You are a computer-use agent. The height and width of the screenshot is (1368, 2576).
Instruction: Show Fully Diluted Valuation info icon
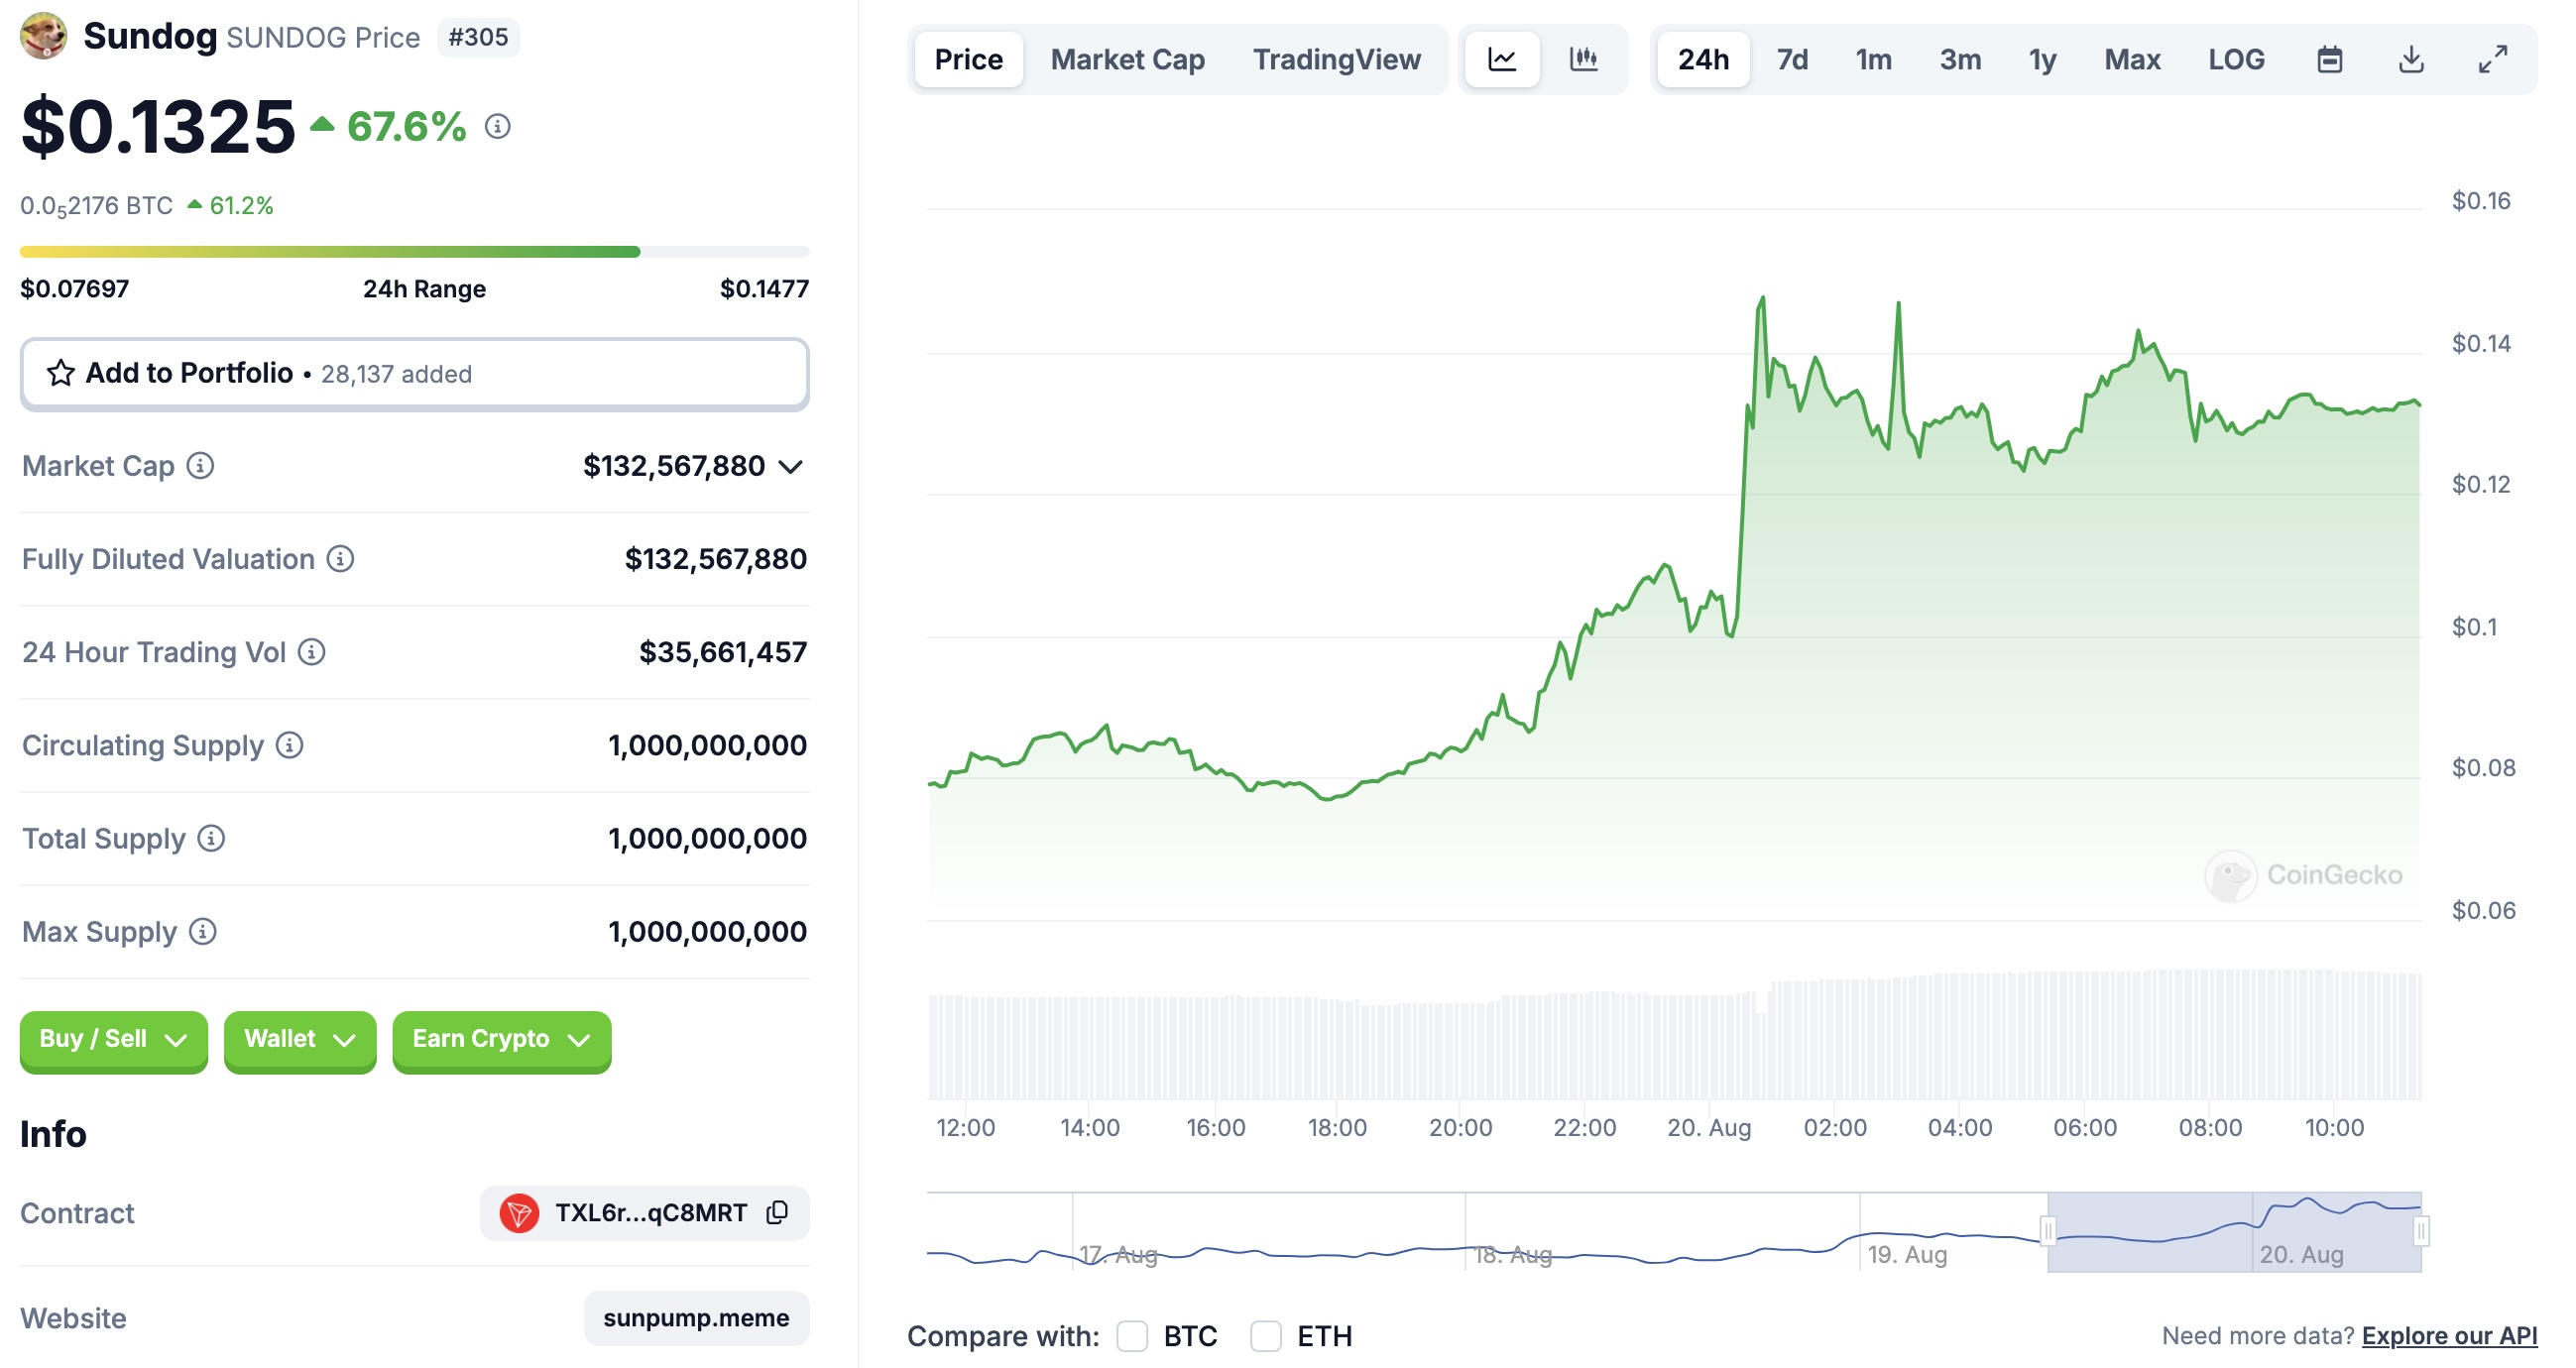pyautogui.click(x=341, y=559)
